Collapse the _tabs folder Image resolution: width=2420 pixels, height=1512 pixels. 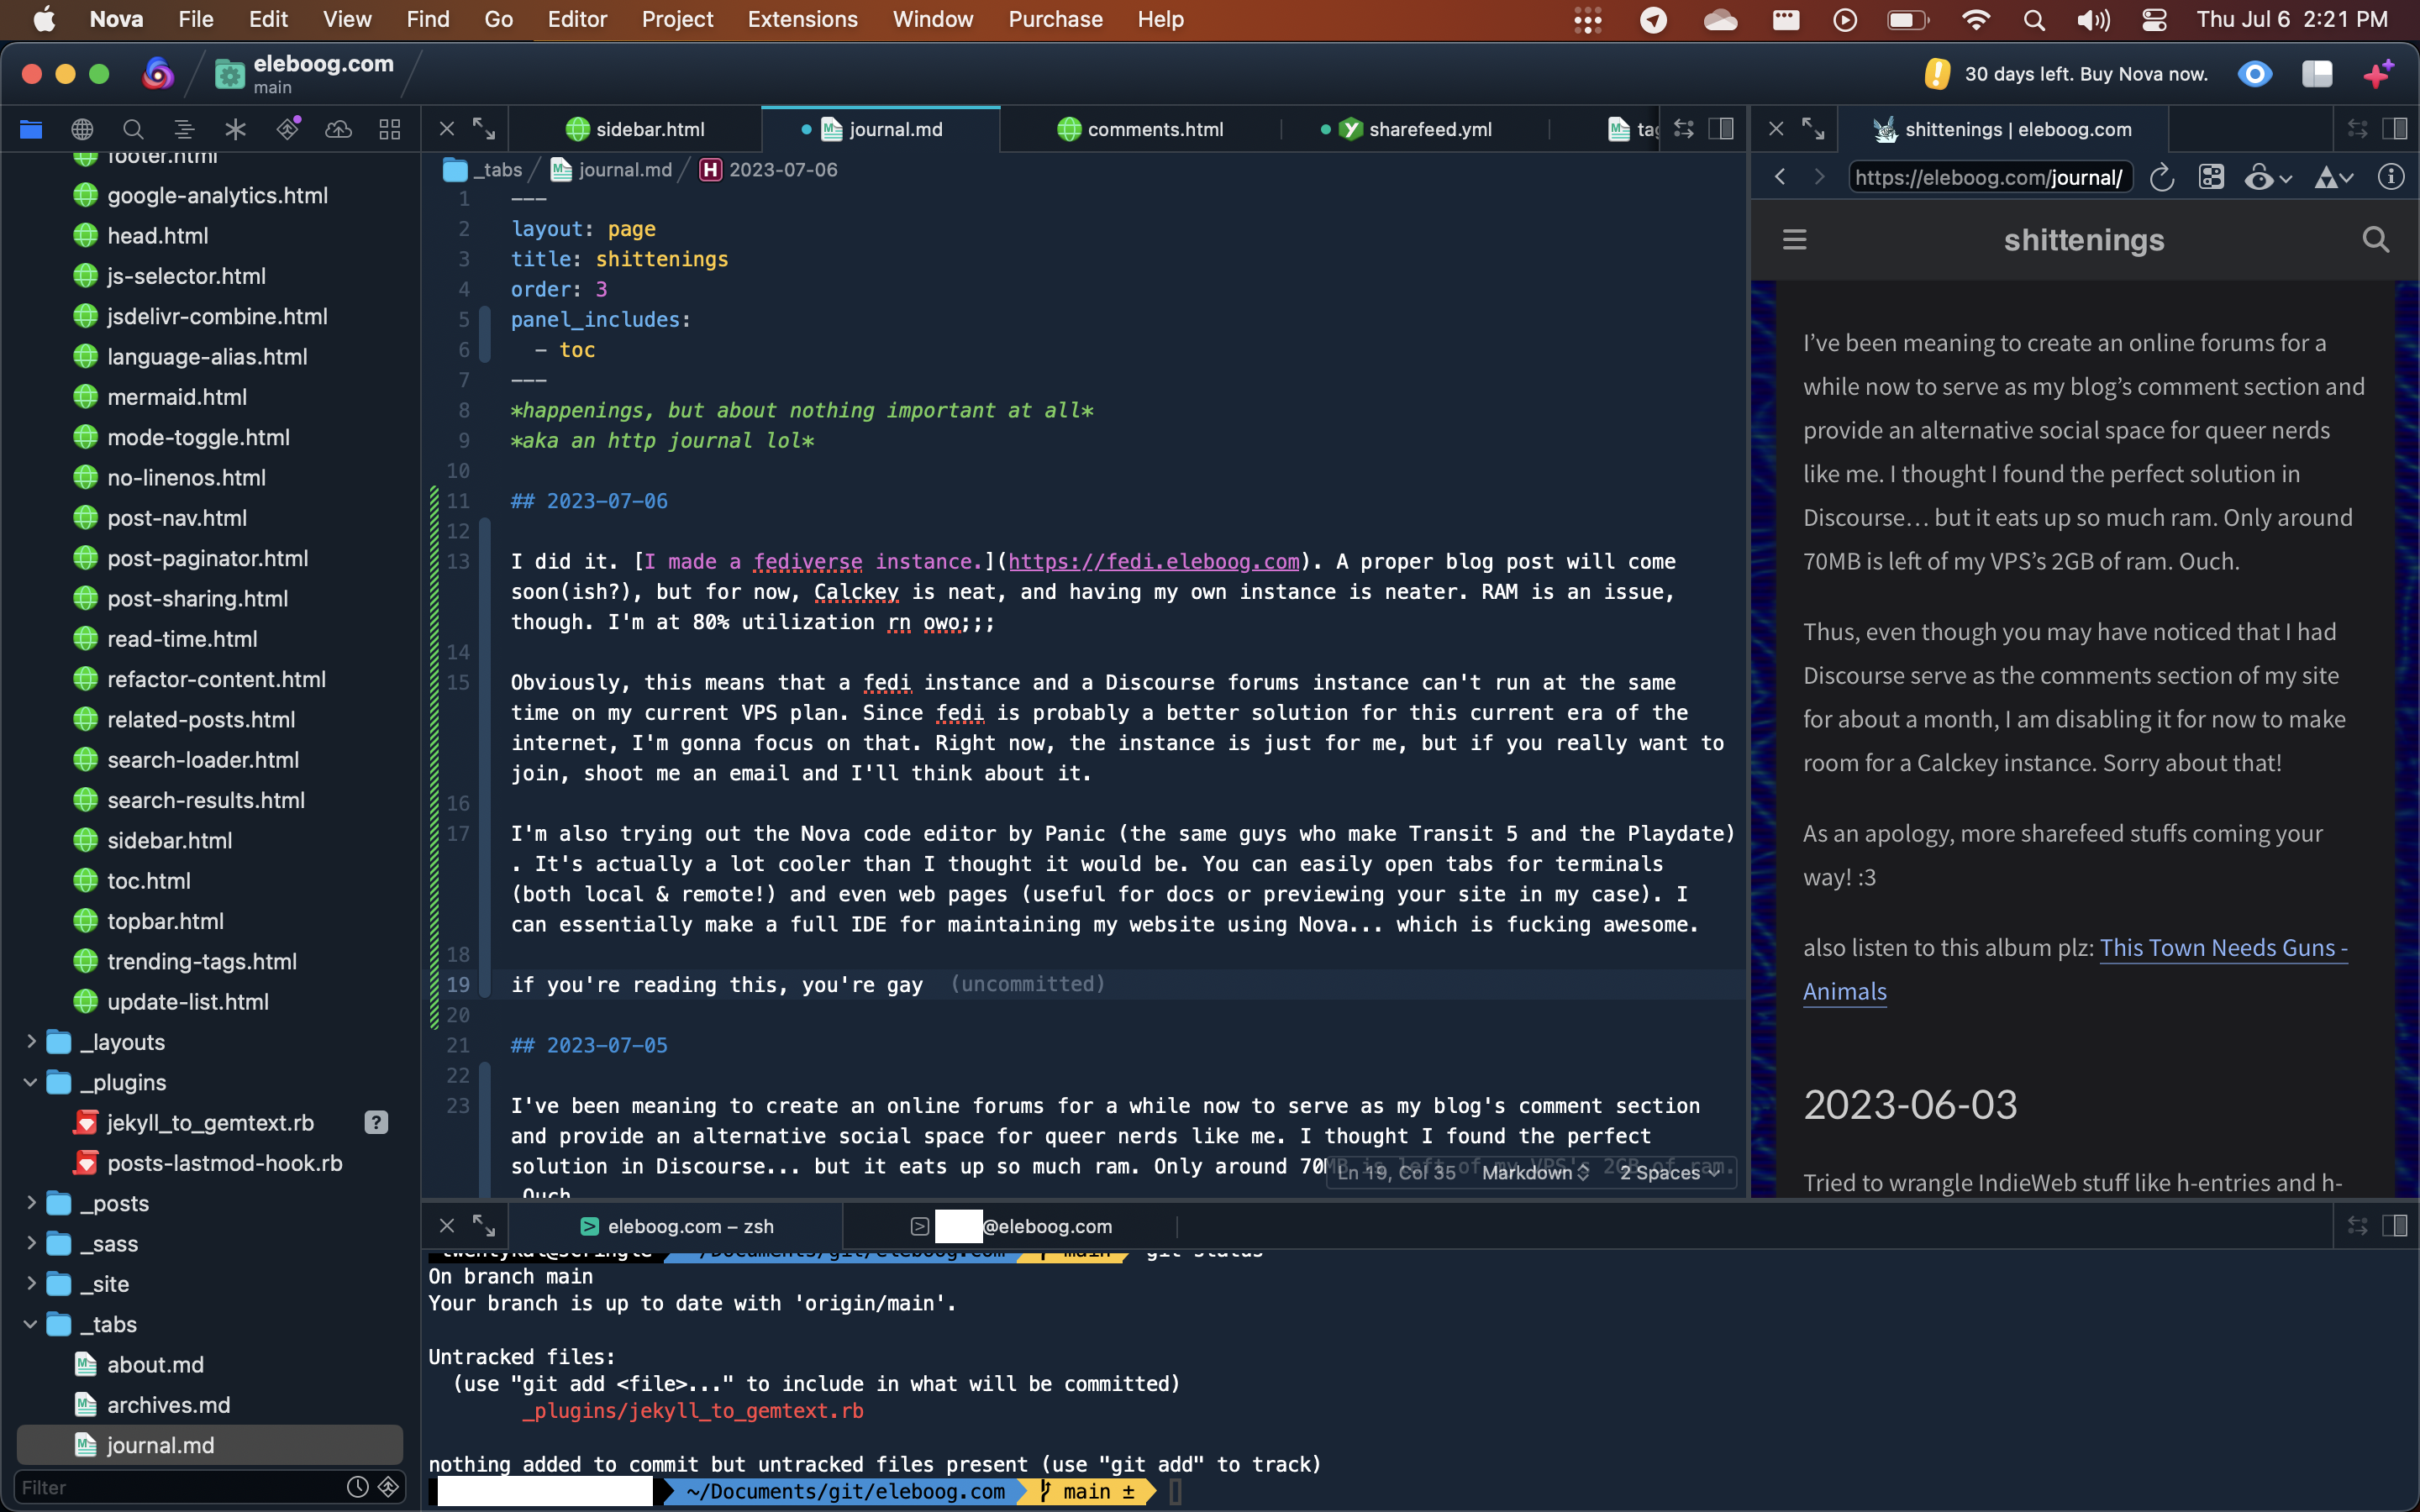(30, 1324)
